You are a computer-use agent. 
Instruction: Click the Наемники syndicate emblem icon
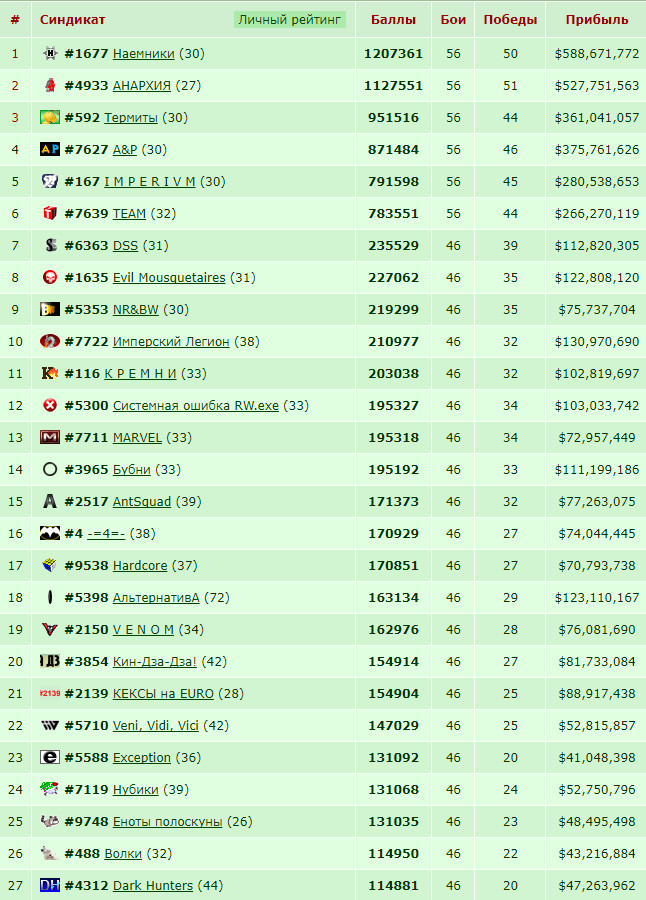(x=50, y=53)
